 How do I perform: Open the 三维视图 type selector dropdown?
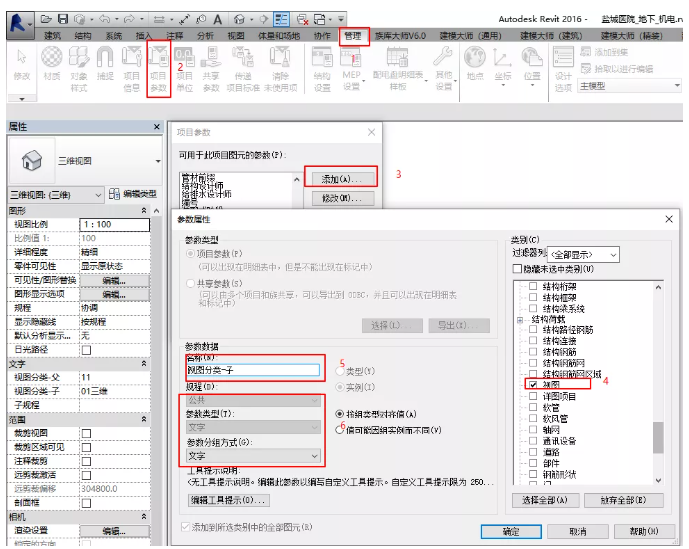click(x=86, y=161)
